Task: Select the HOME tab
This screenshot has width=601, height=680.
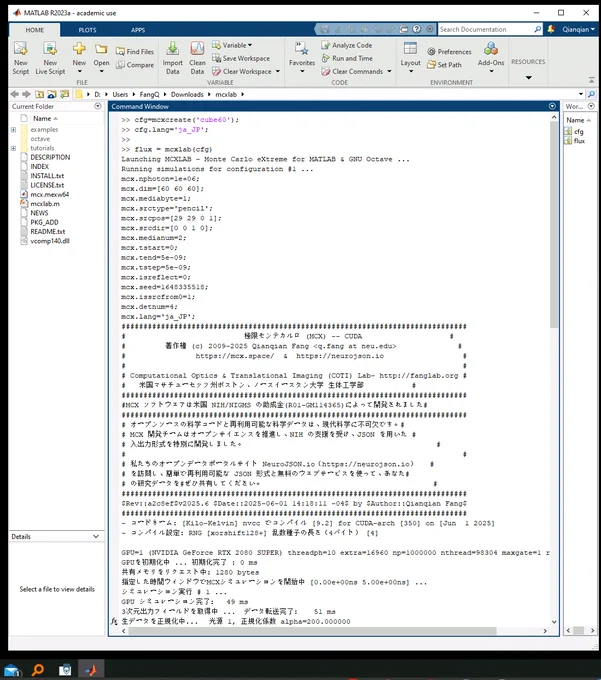Action: click(34, 30)
